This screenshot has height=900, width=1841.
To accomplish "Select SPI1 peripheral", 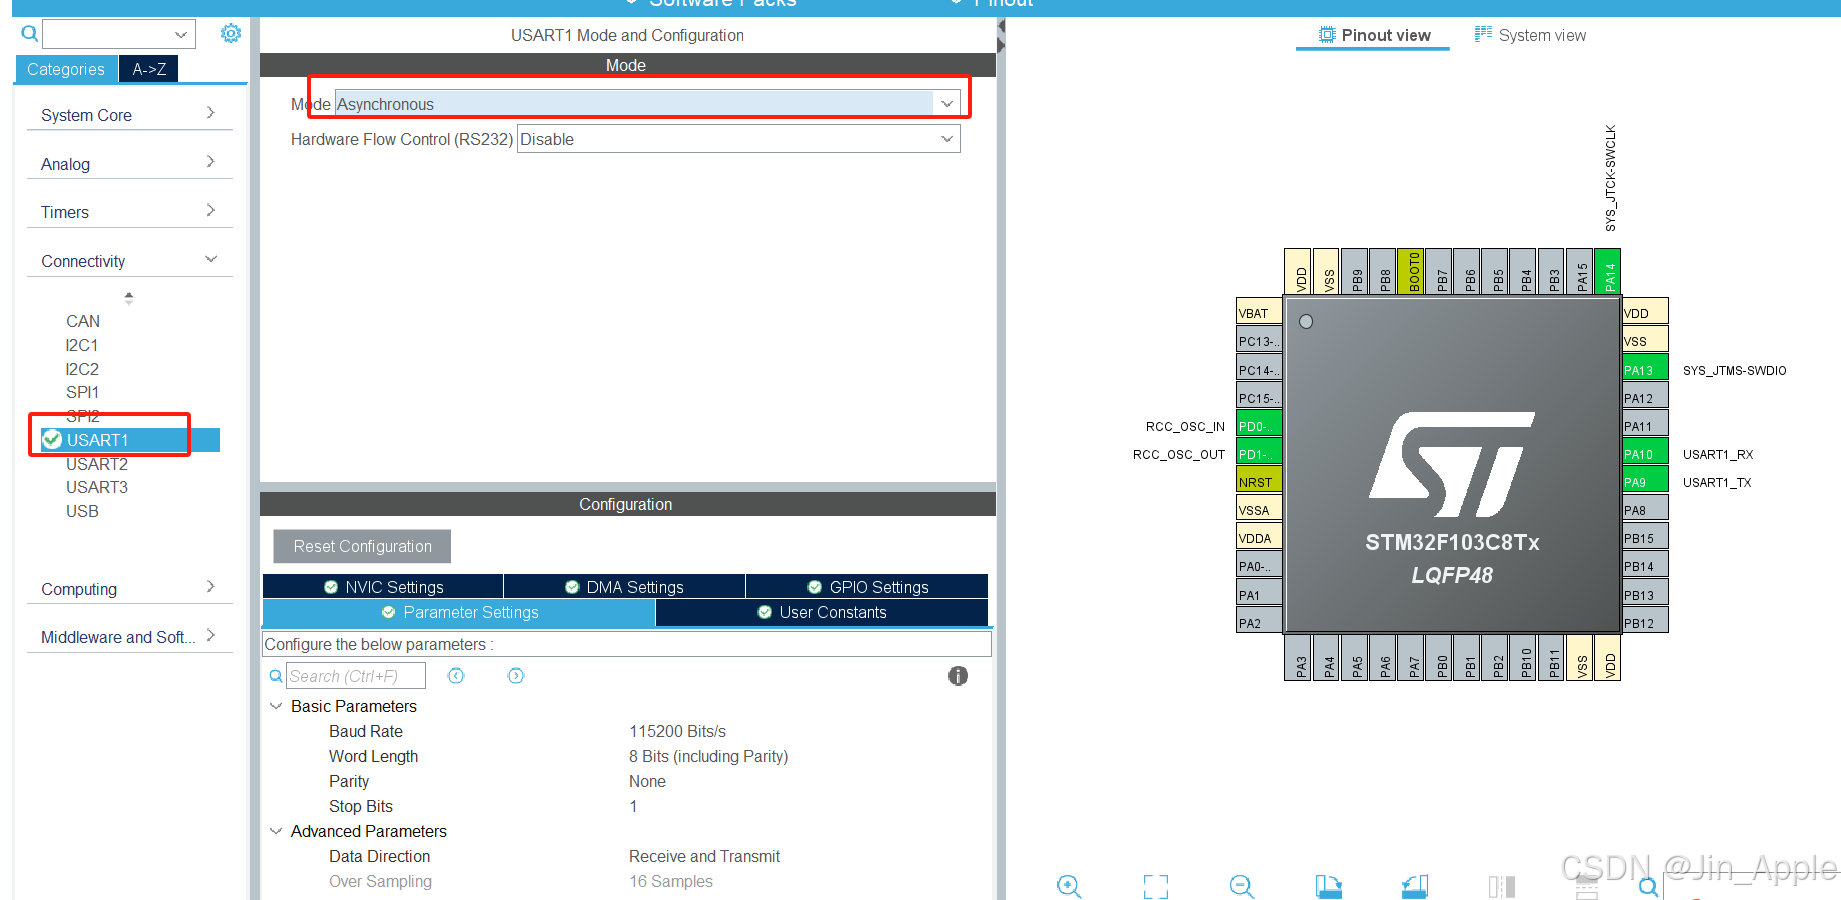I will click(x=82, y=392).
